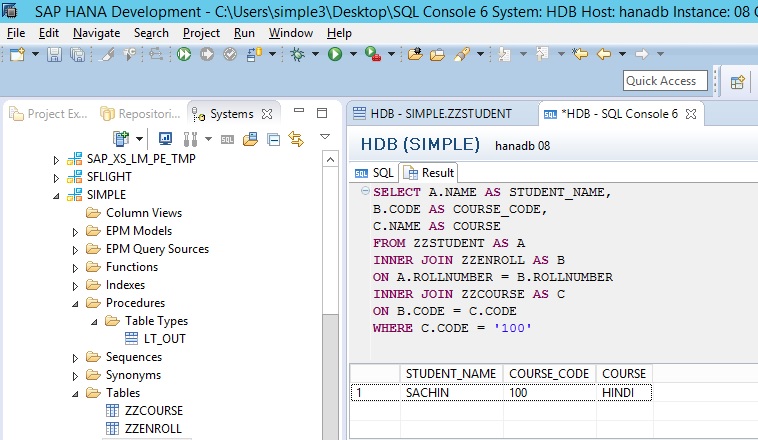The height and width of the screenshot is (440, 758).
Task: Click the Save All icon
Action: point(77,54)
